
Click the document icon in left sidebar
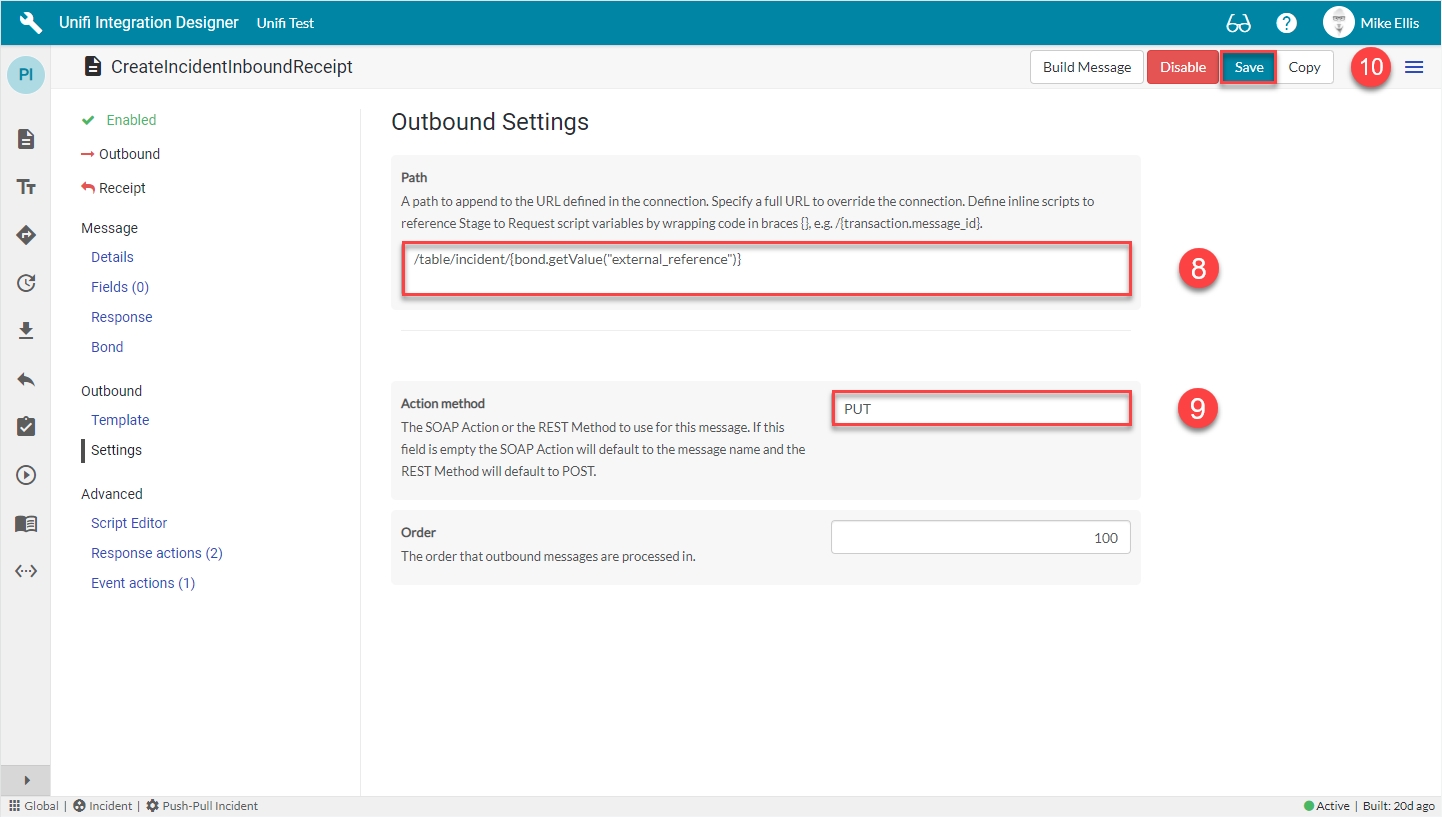coord(26,139)
